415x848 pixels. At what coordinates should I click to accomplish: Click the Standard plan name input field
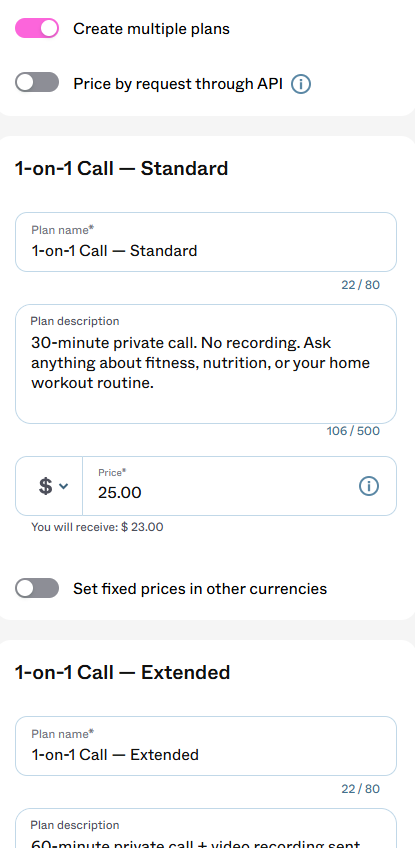pyautogui.click(x=206, y=242)
